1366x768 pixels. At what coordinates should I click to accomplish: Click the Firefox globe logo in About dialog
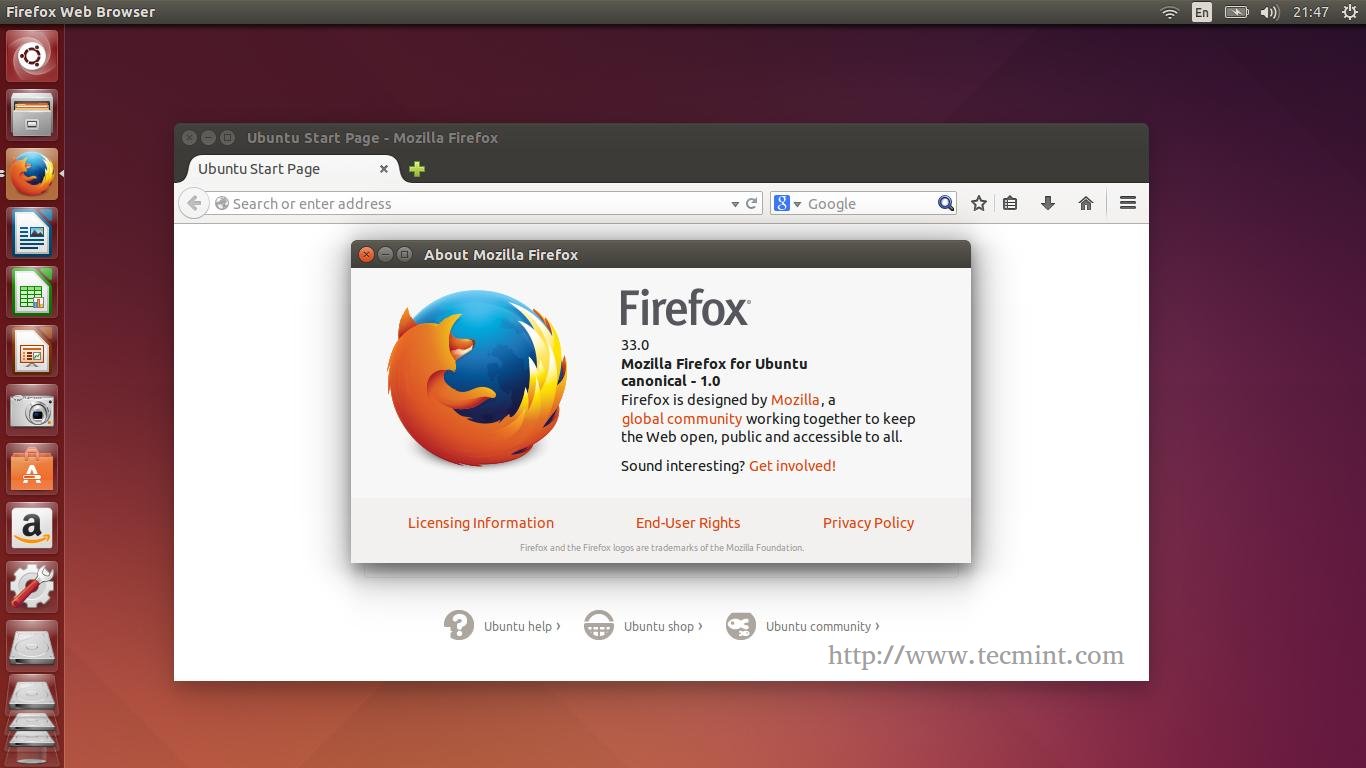pos(477,378)
